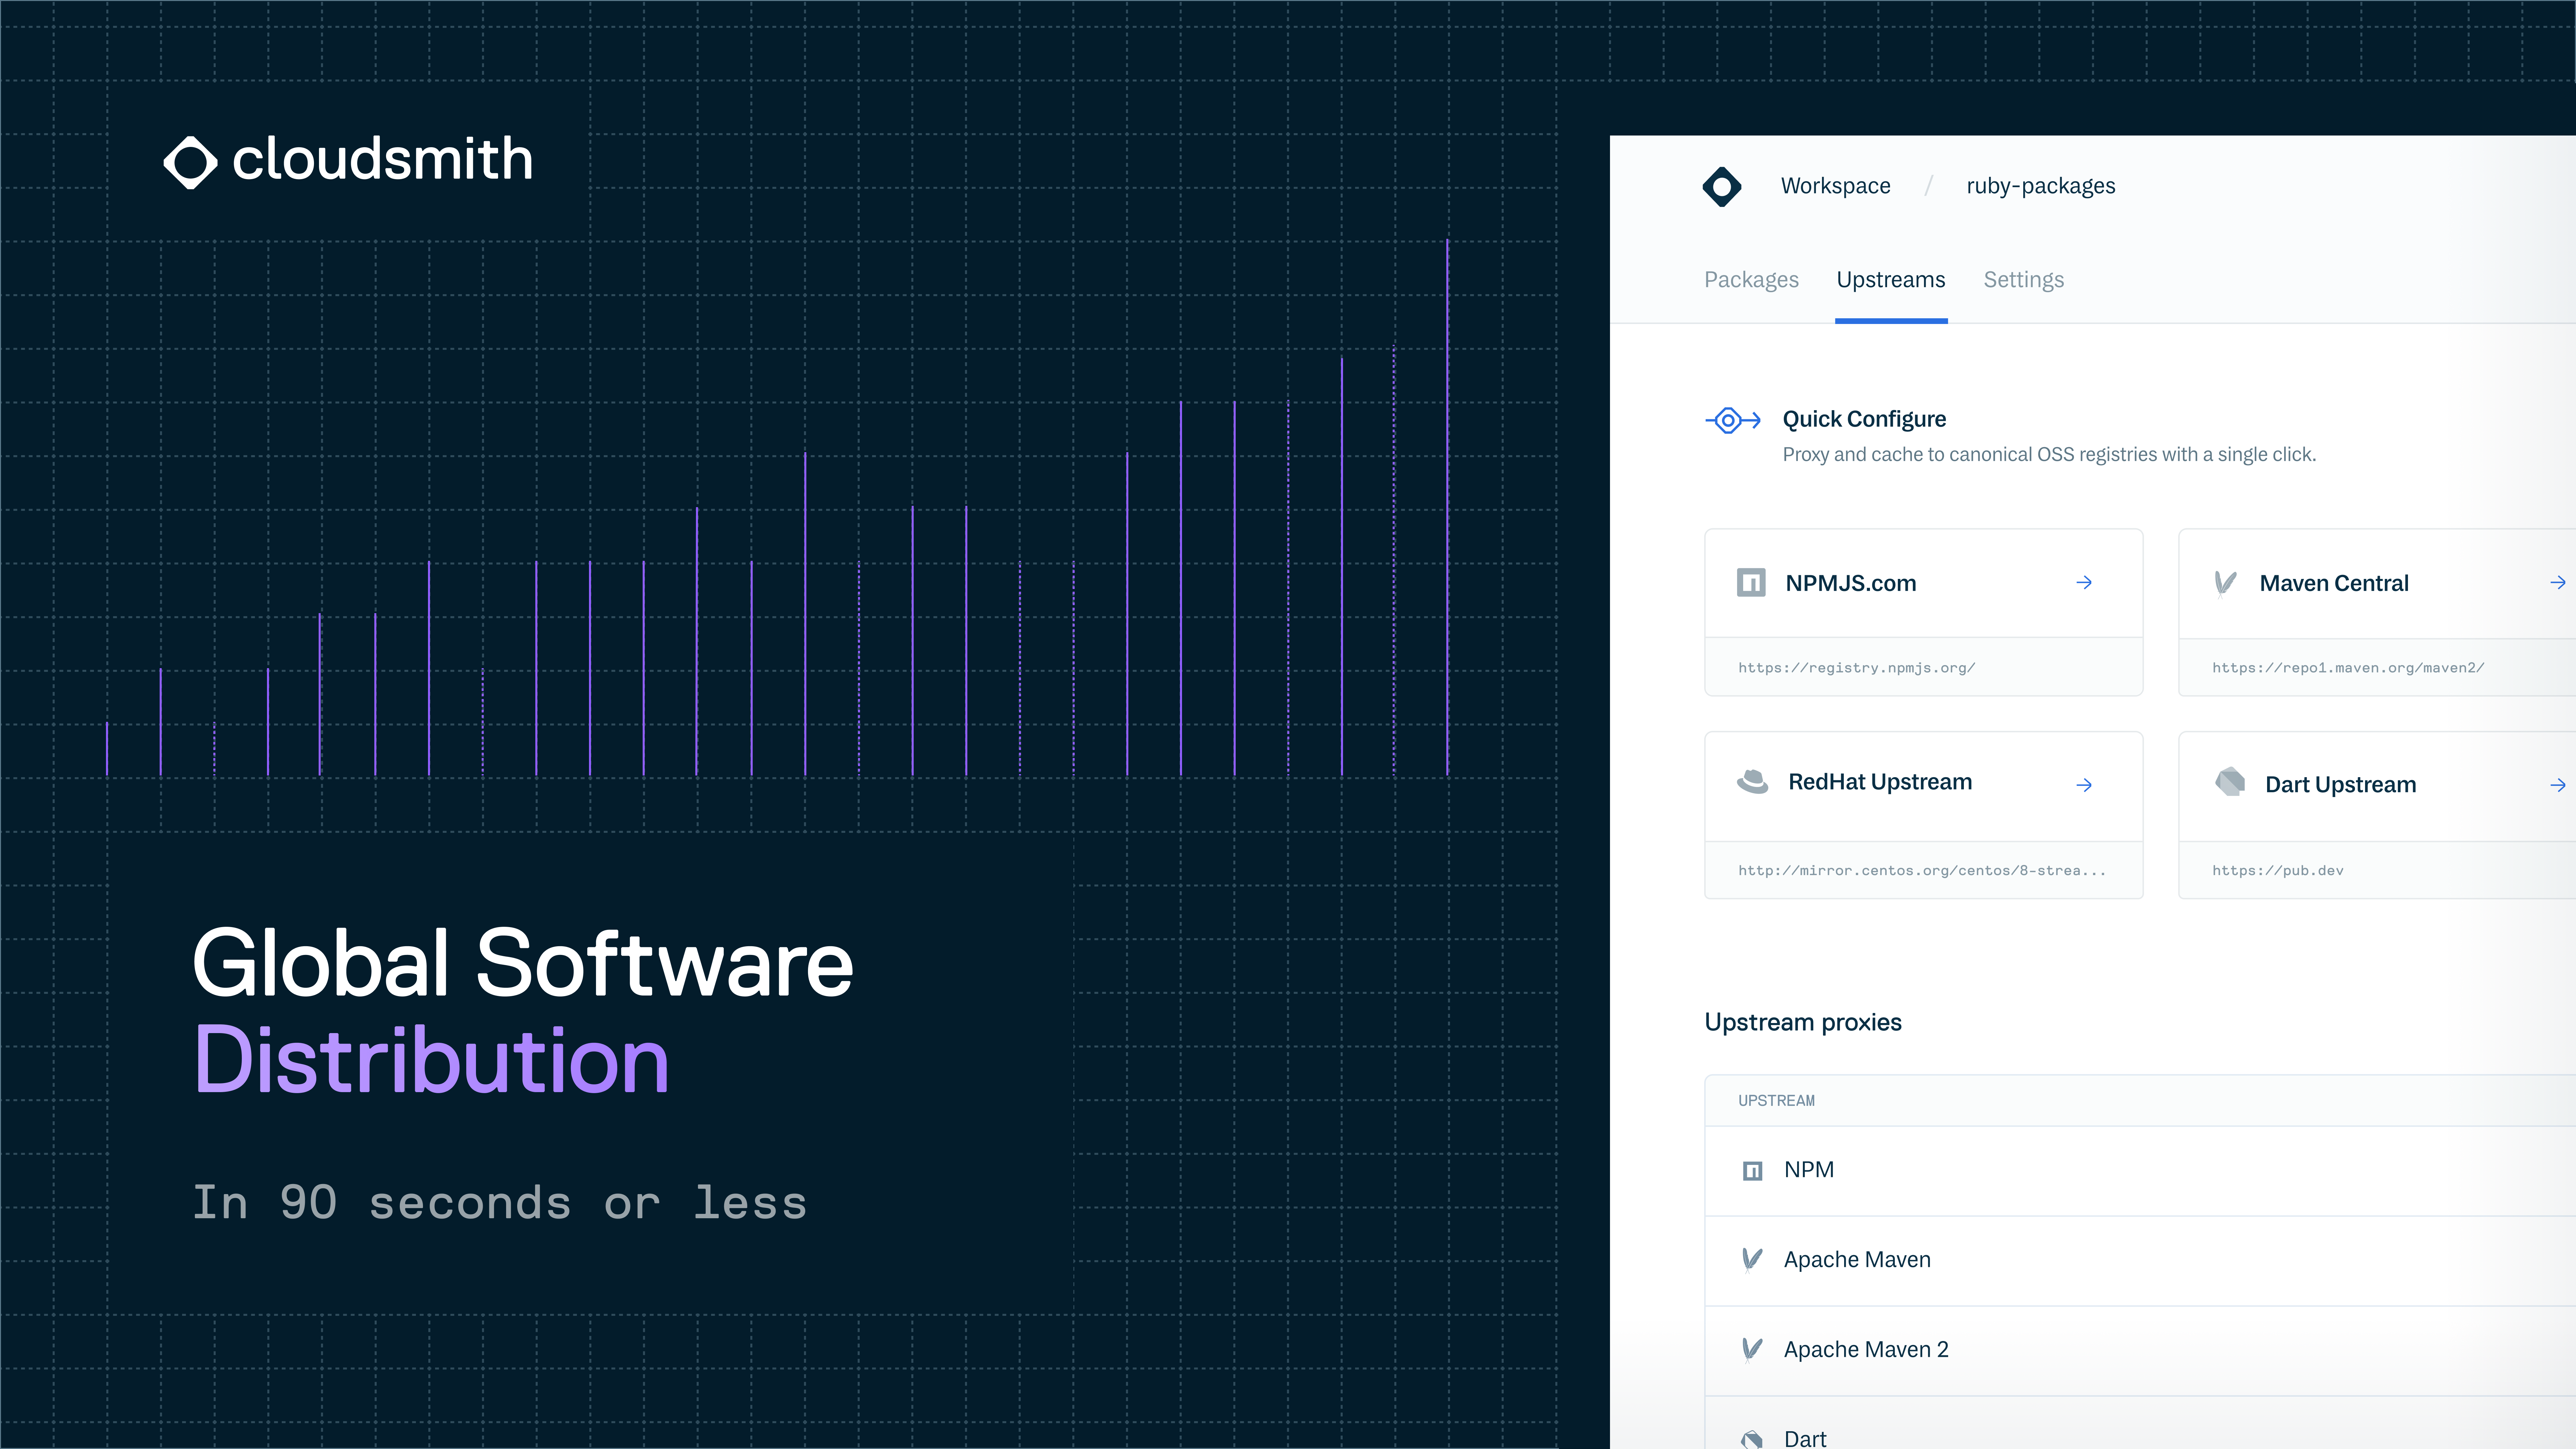Click the Apache Maven 2 row icon
2576x1449 pixels.
coord(1752,1350)
